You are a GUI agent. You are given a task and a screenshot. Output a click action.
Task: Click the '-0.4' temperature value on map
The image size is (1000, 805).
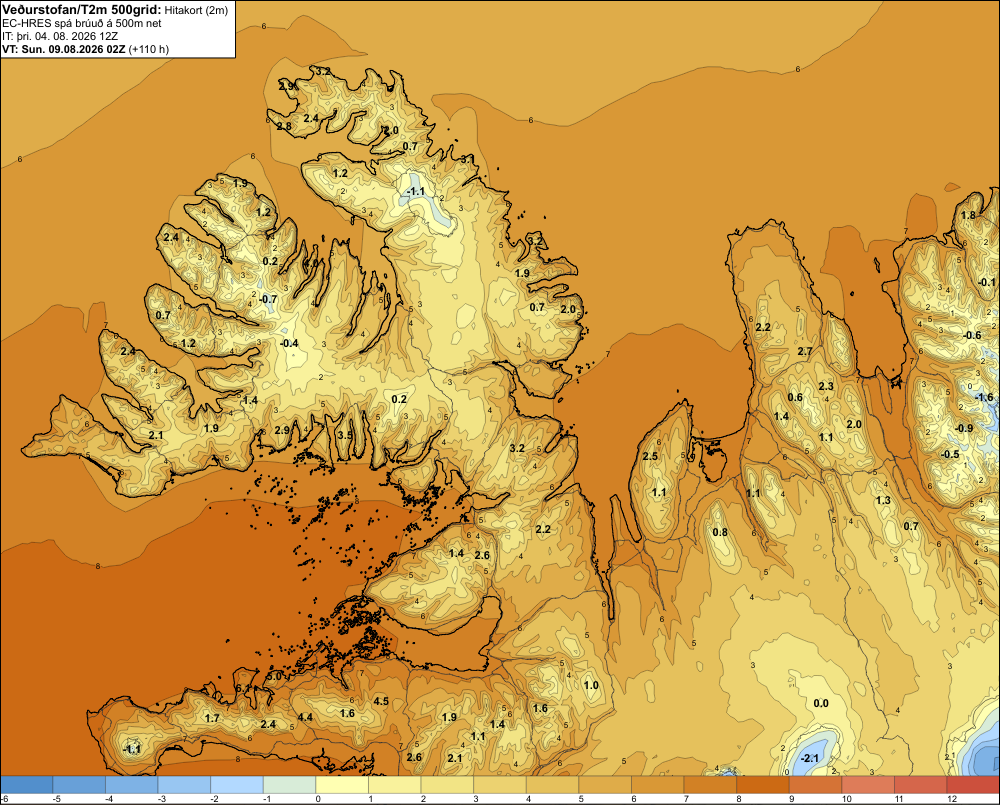(289, 343)
